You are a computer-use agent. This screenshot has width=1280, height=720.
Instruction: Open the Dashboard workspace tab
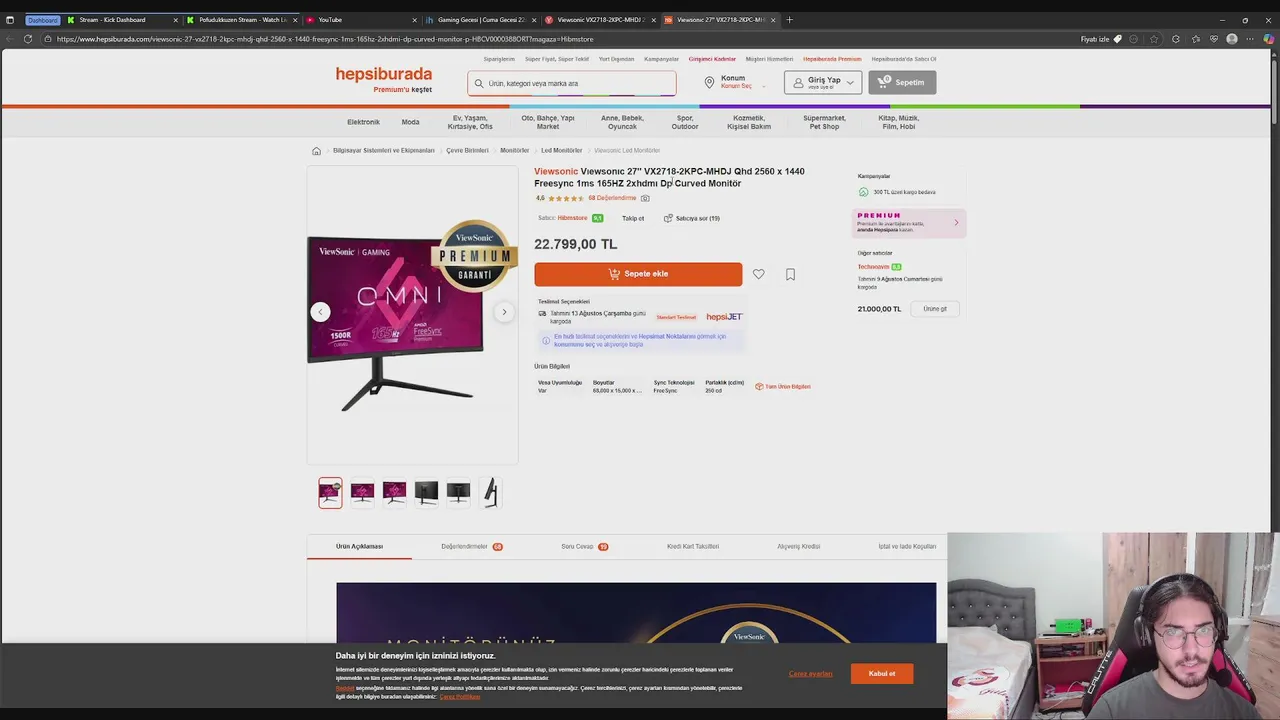pyautogui.click(x=43, y=20)
